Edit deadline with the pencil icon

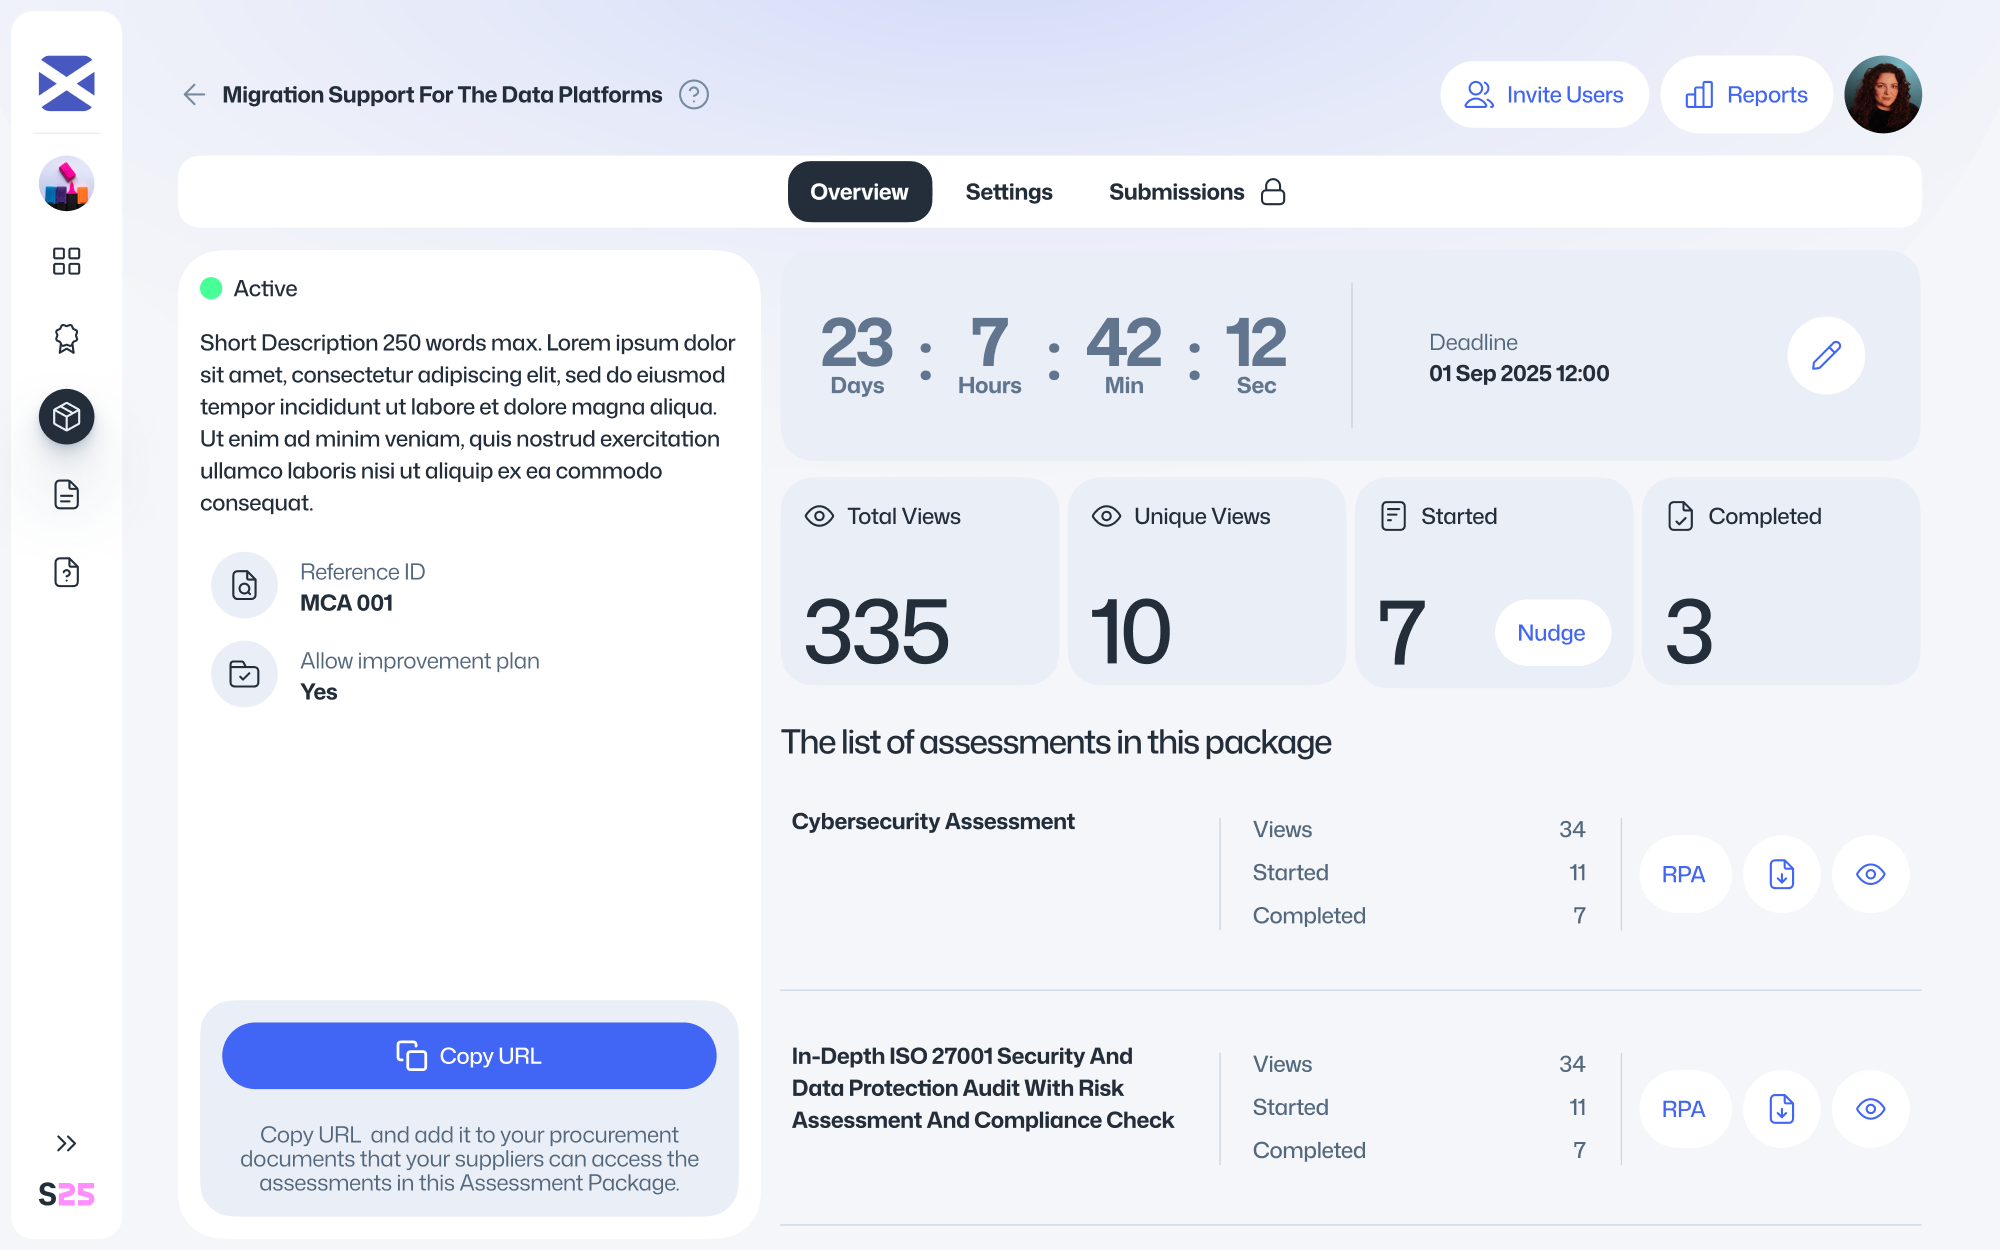(1825, 355)
